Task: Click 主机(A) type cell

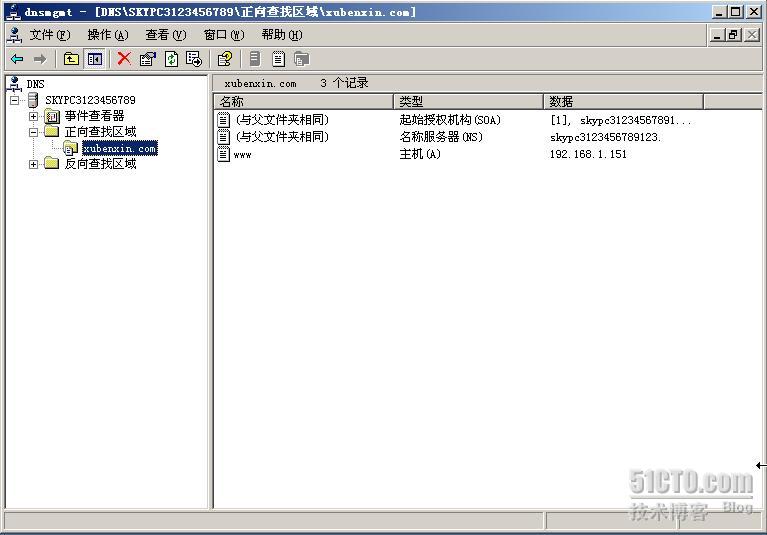Action: tap(420, 154)
